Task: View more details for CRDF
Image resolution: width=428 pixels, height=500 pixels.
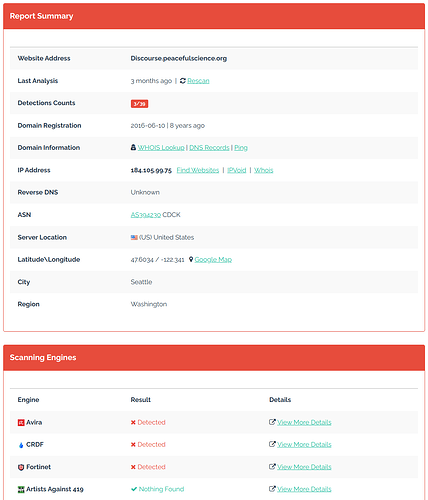Action: pyautogui.click(x=304, y=444)
